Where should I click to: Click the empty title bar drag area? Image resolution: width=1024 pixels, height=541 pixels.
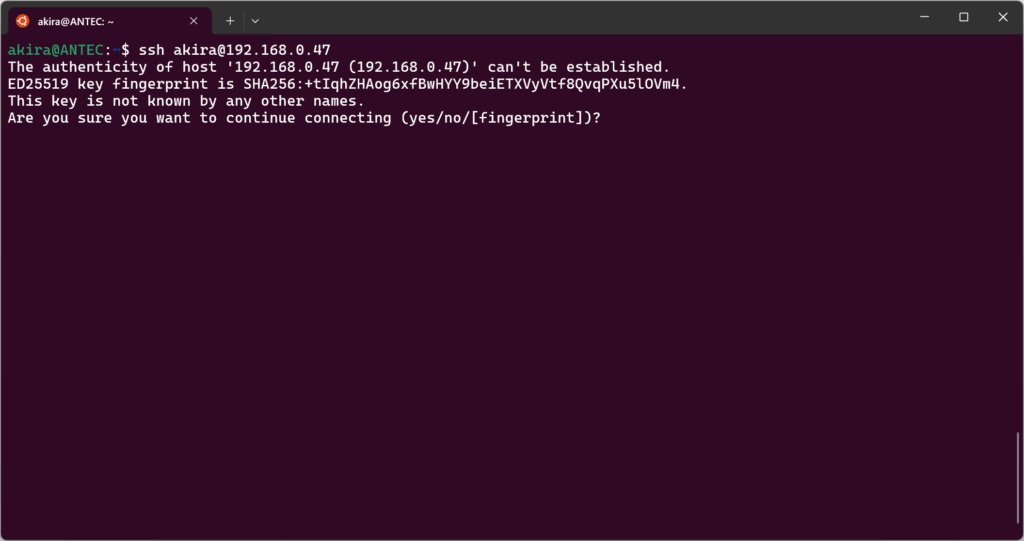[580, 18]
